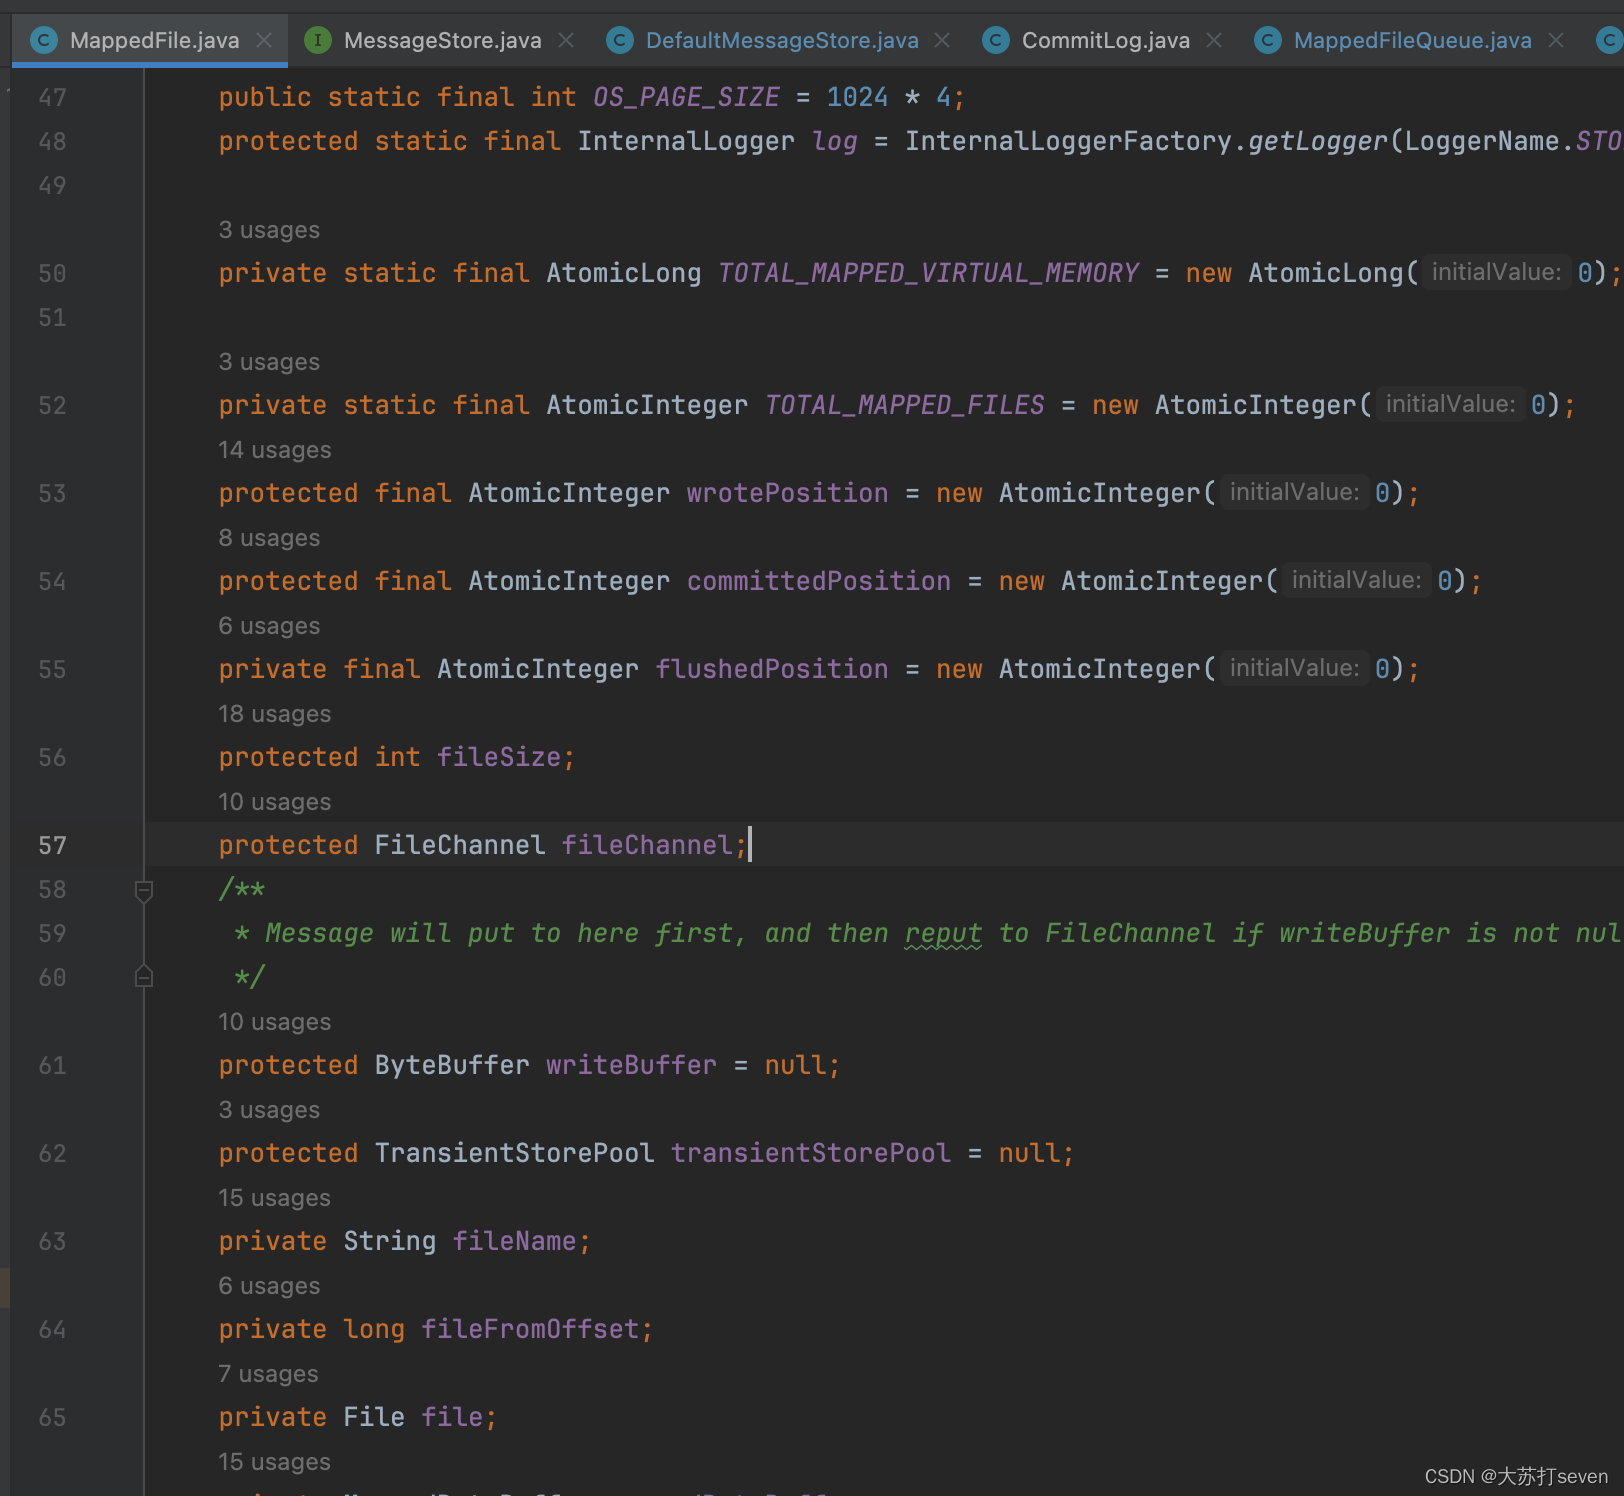1624x1496 pixels.
Task: Click the underlined word reput in comment
Action: point(943,934)
